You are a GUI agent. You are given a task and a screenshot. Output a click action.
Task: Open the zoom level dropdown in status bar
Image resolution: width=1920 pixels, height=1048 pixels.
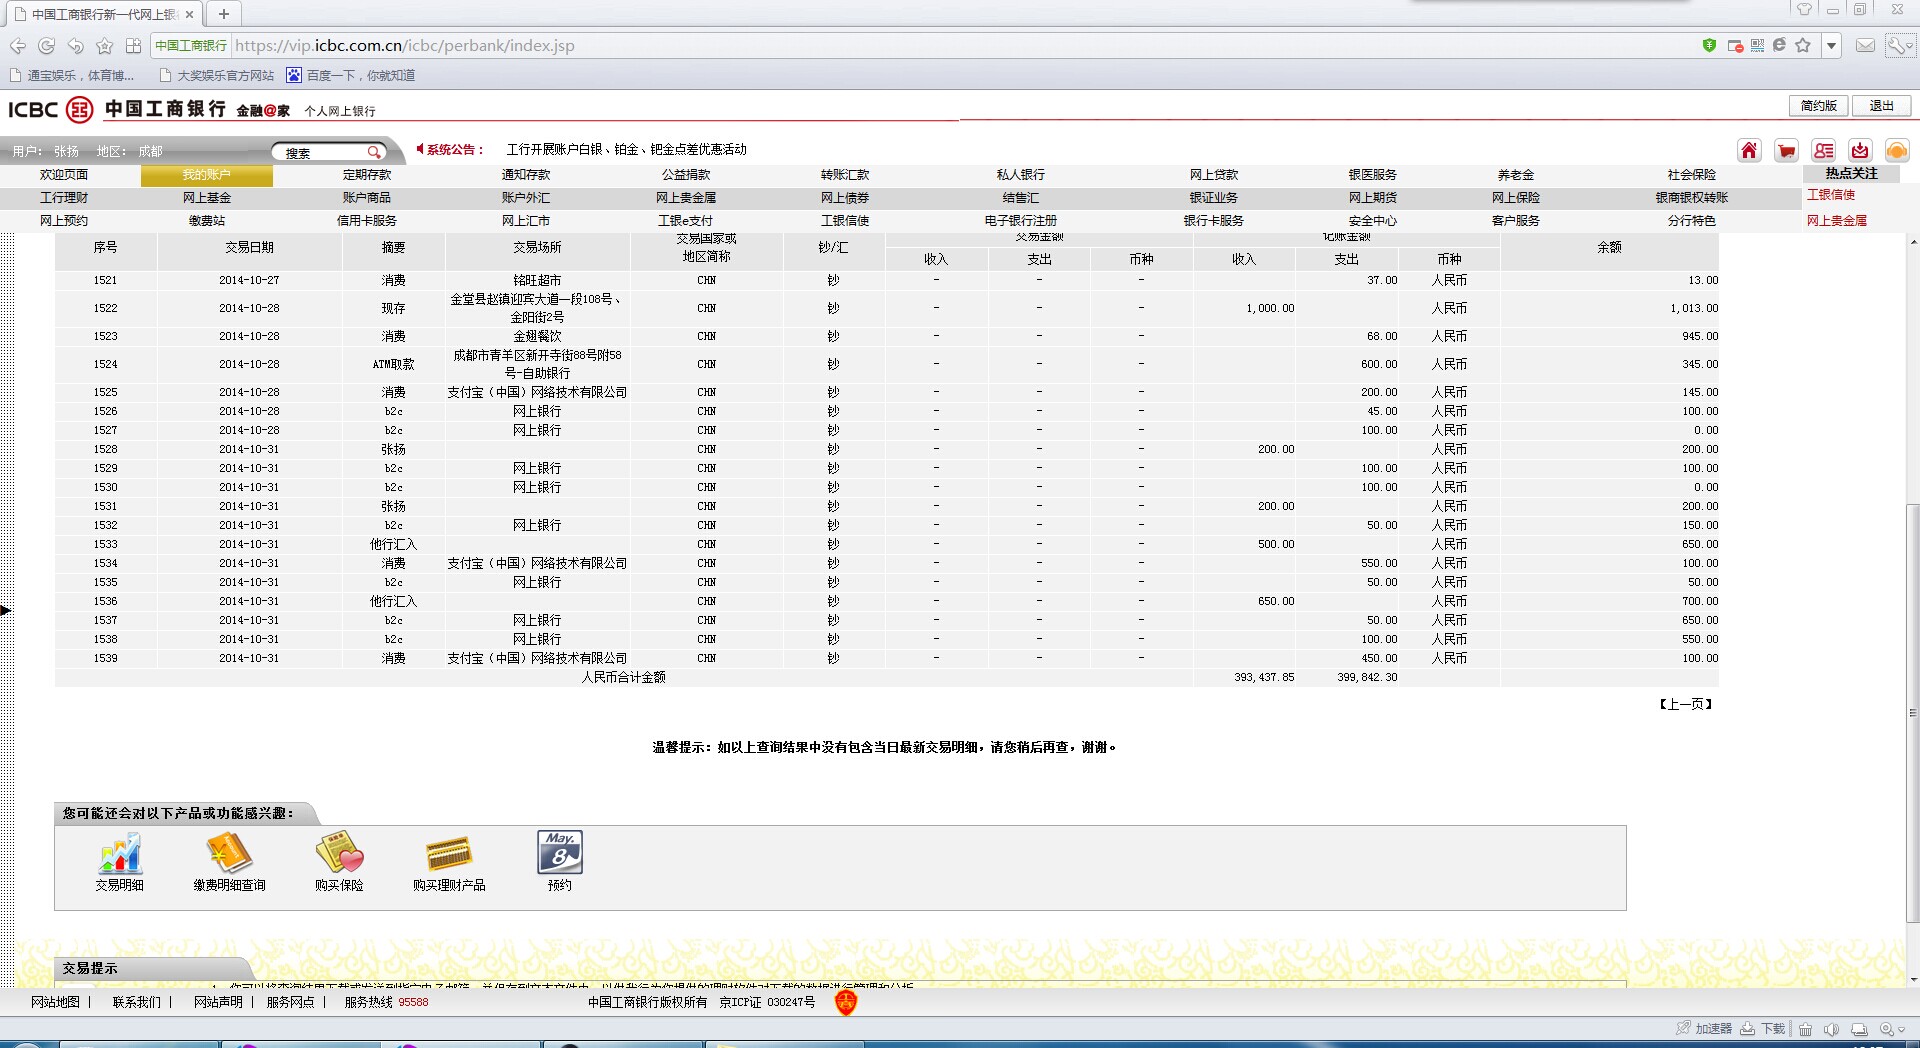coord(1900,1029)
